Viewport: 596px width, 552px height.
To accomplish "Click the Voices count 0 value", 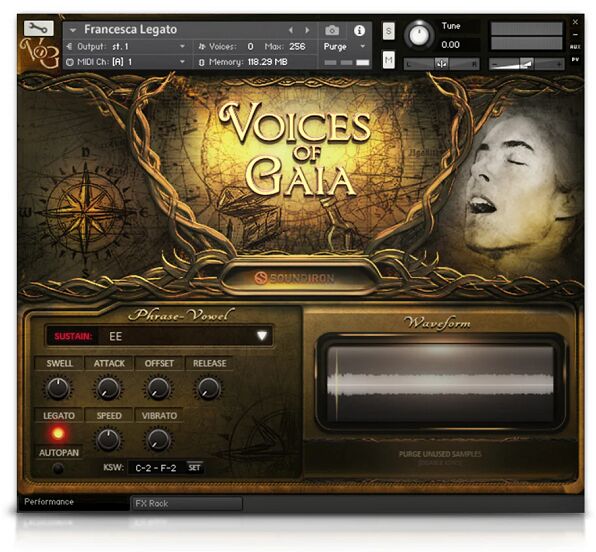I will [250, 47].
